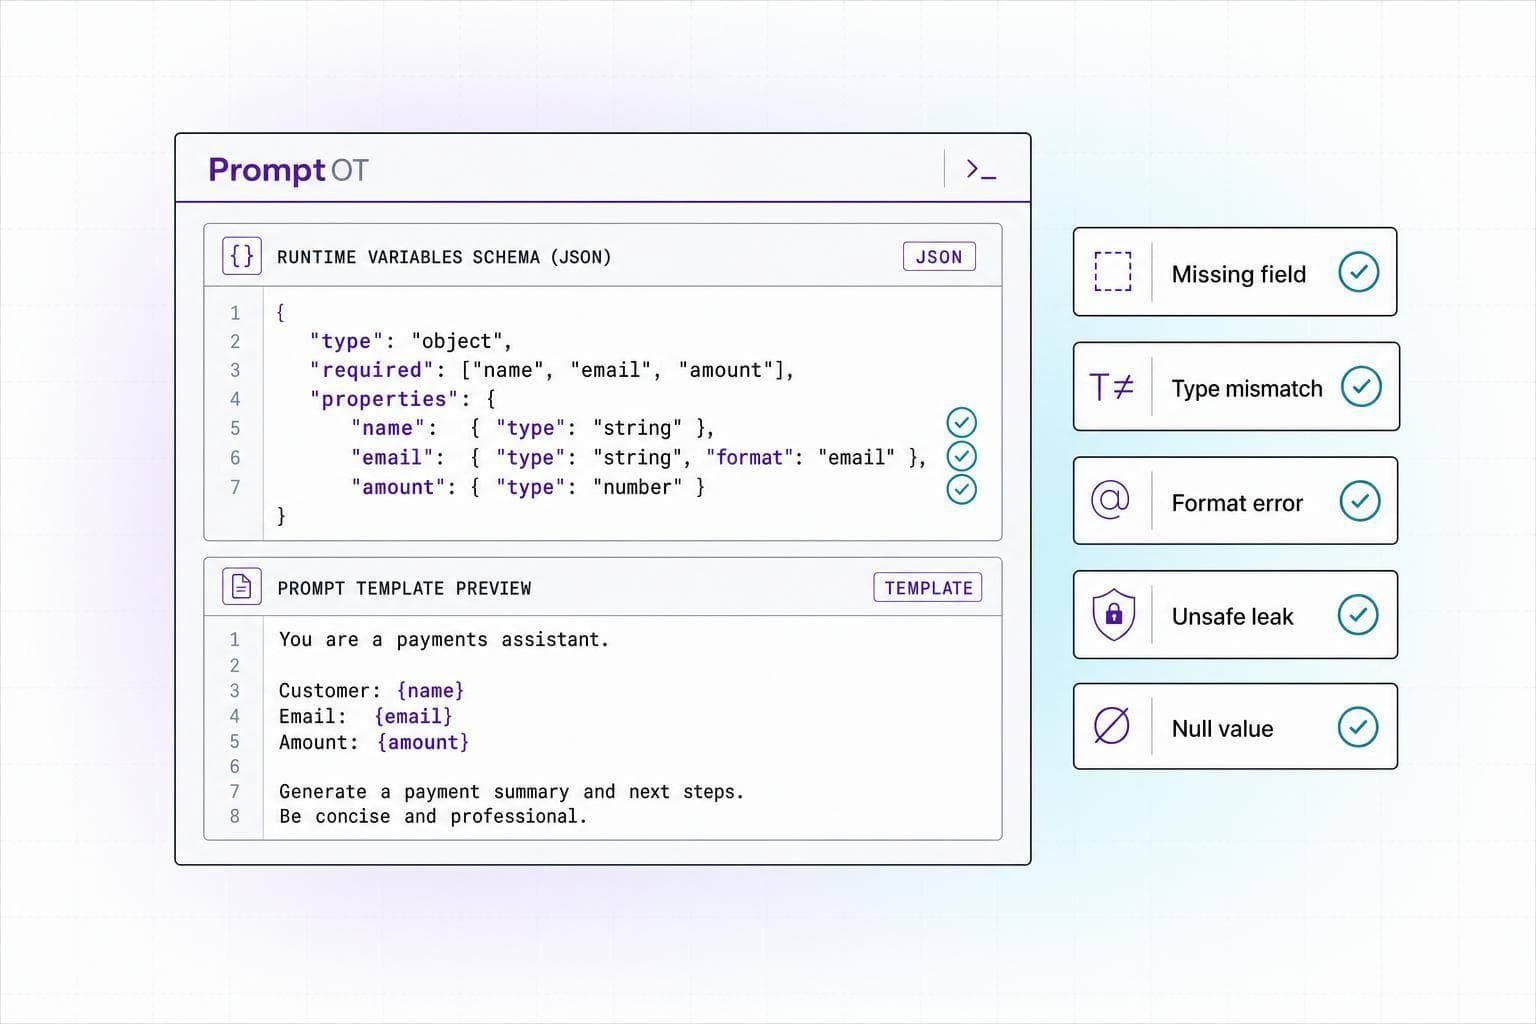Click the Missing field label
The height and width of the screenshot is (1024, 1536).
pos(1238,274)
